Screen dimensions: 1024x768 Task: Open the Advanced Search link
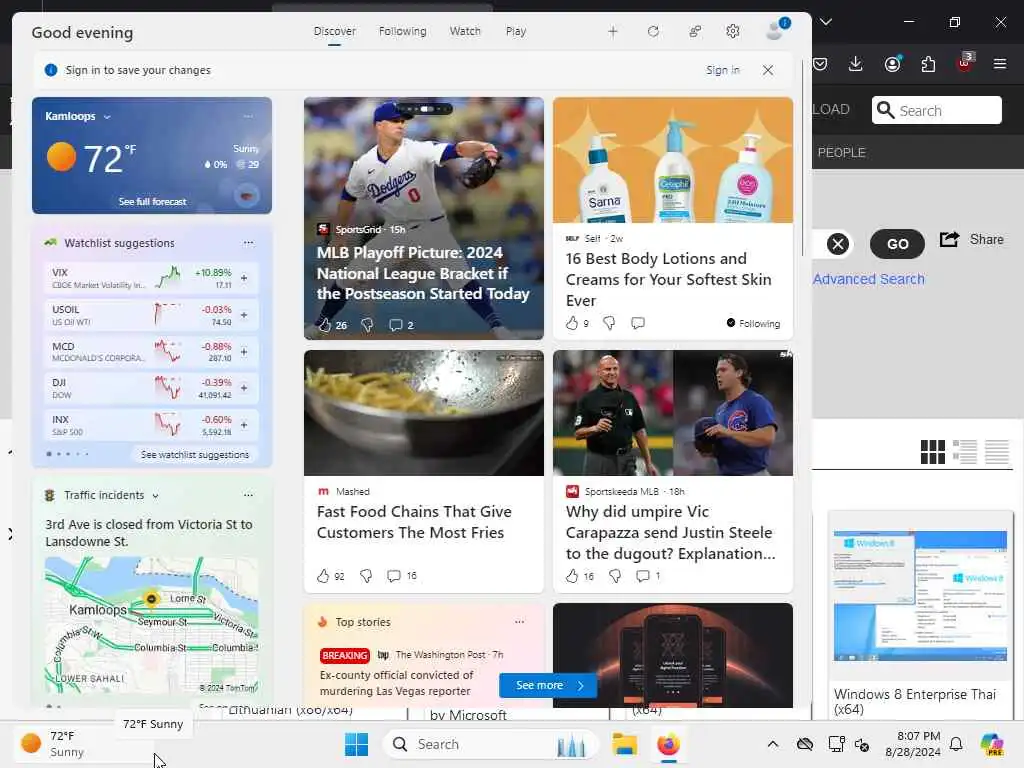tap(869, 280)
